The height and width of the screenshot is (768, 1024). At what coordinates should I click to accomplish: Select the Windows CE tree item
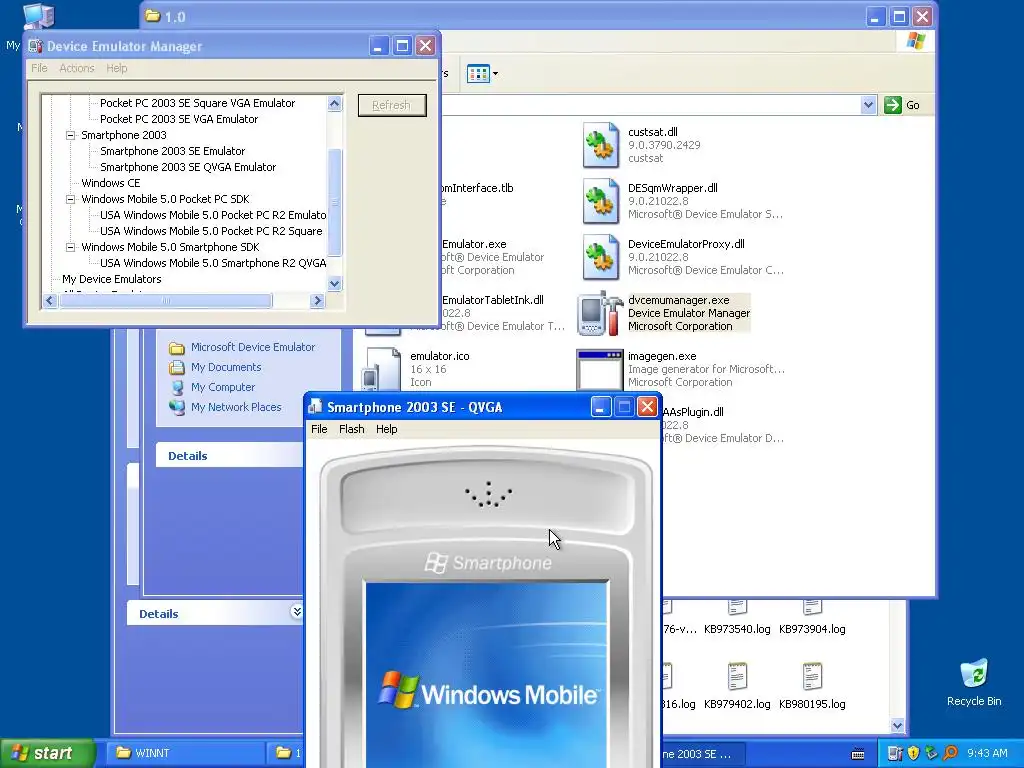[x=110, y=183]
